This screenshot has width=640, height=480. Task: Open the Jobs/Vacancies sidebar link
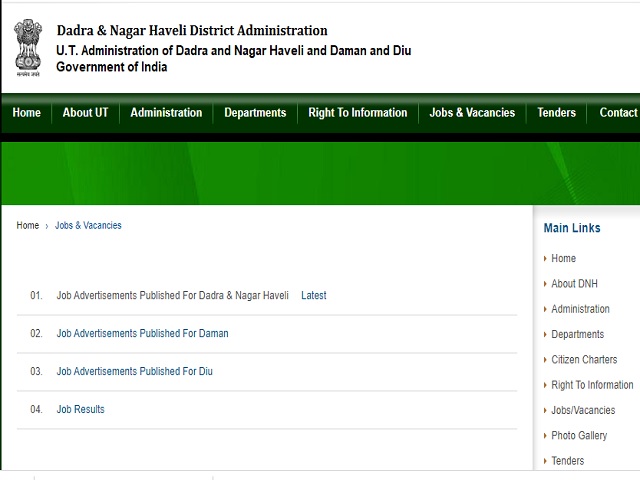coord(583,410)
